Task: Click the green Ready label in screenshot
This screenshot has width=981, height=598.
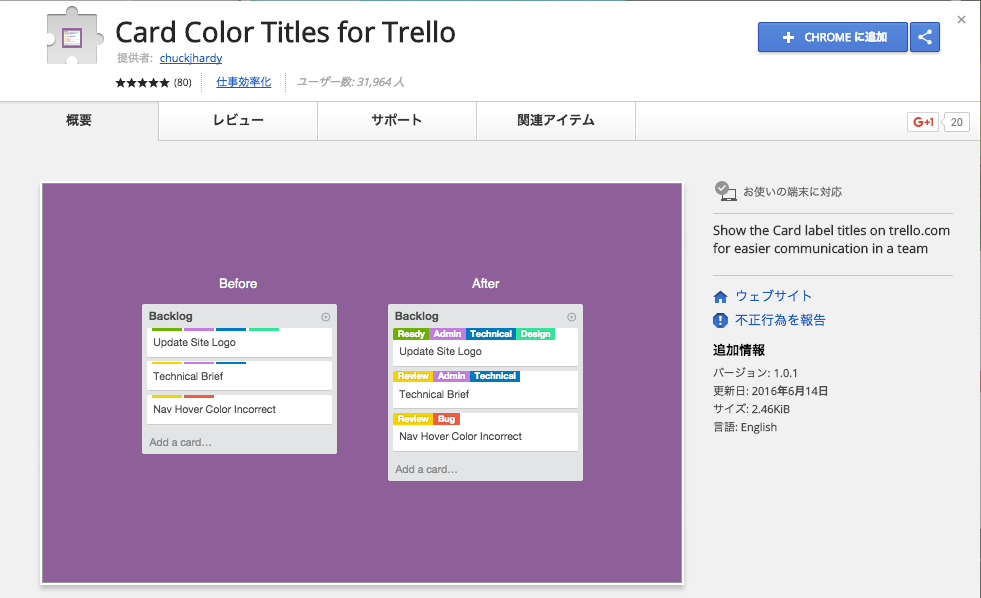Action: (411, 334)
